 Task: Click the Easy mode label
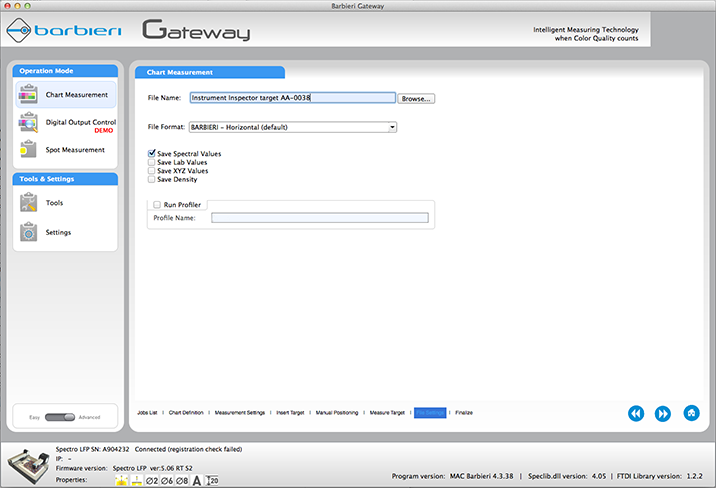34,417
